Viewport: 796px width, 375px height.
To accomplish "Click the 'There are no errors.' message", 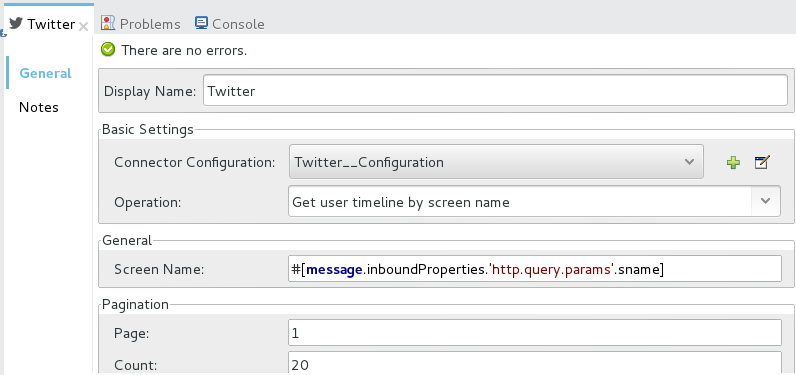I will (184, 50).
